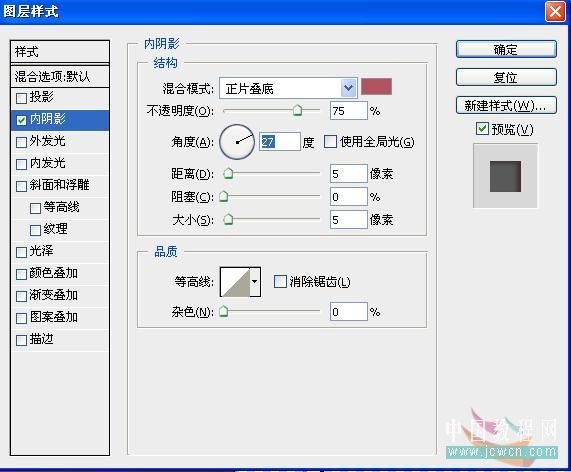
Task: Click the 角度 angle dial
Action: 237,142
